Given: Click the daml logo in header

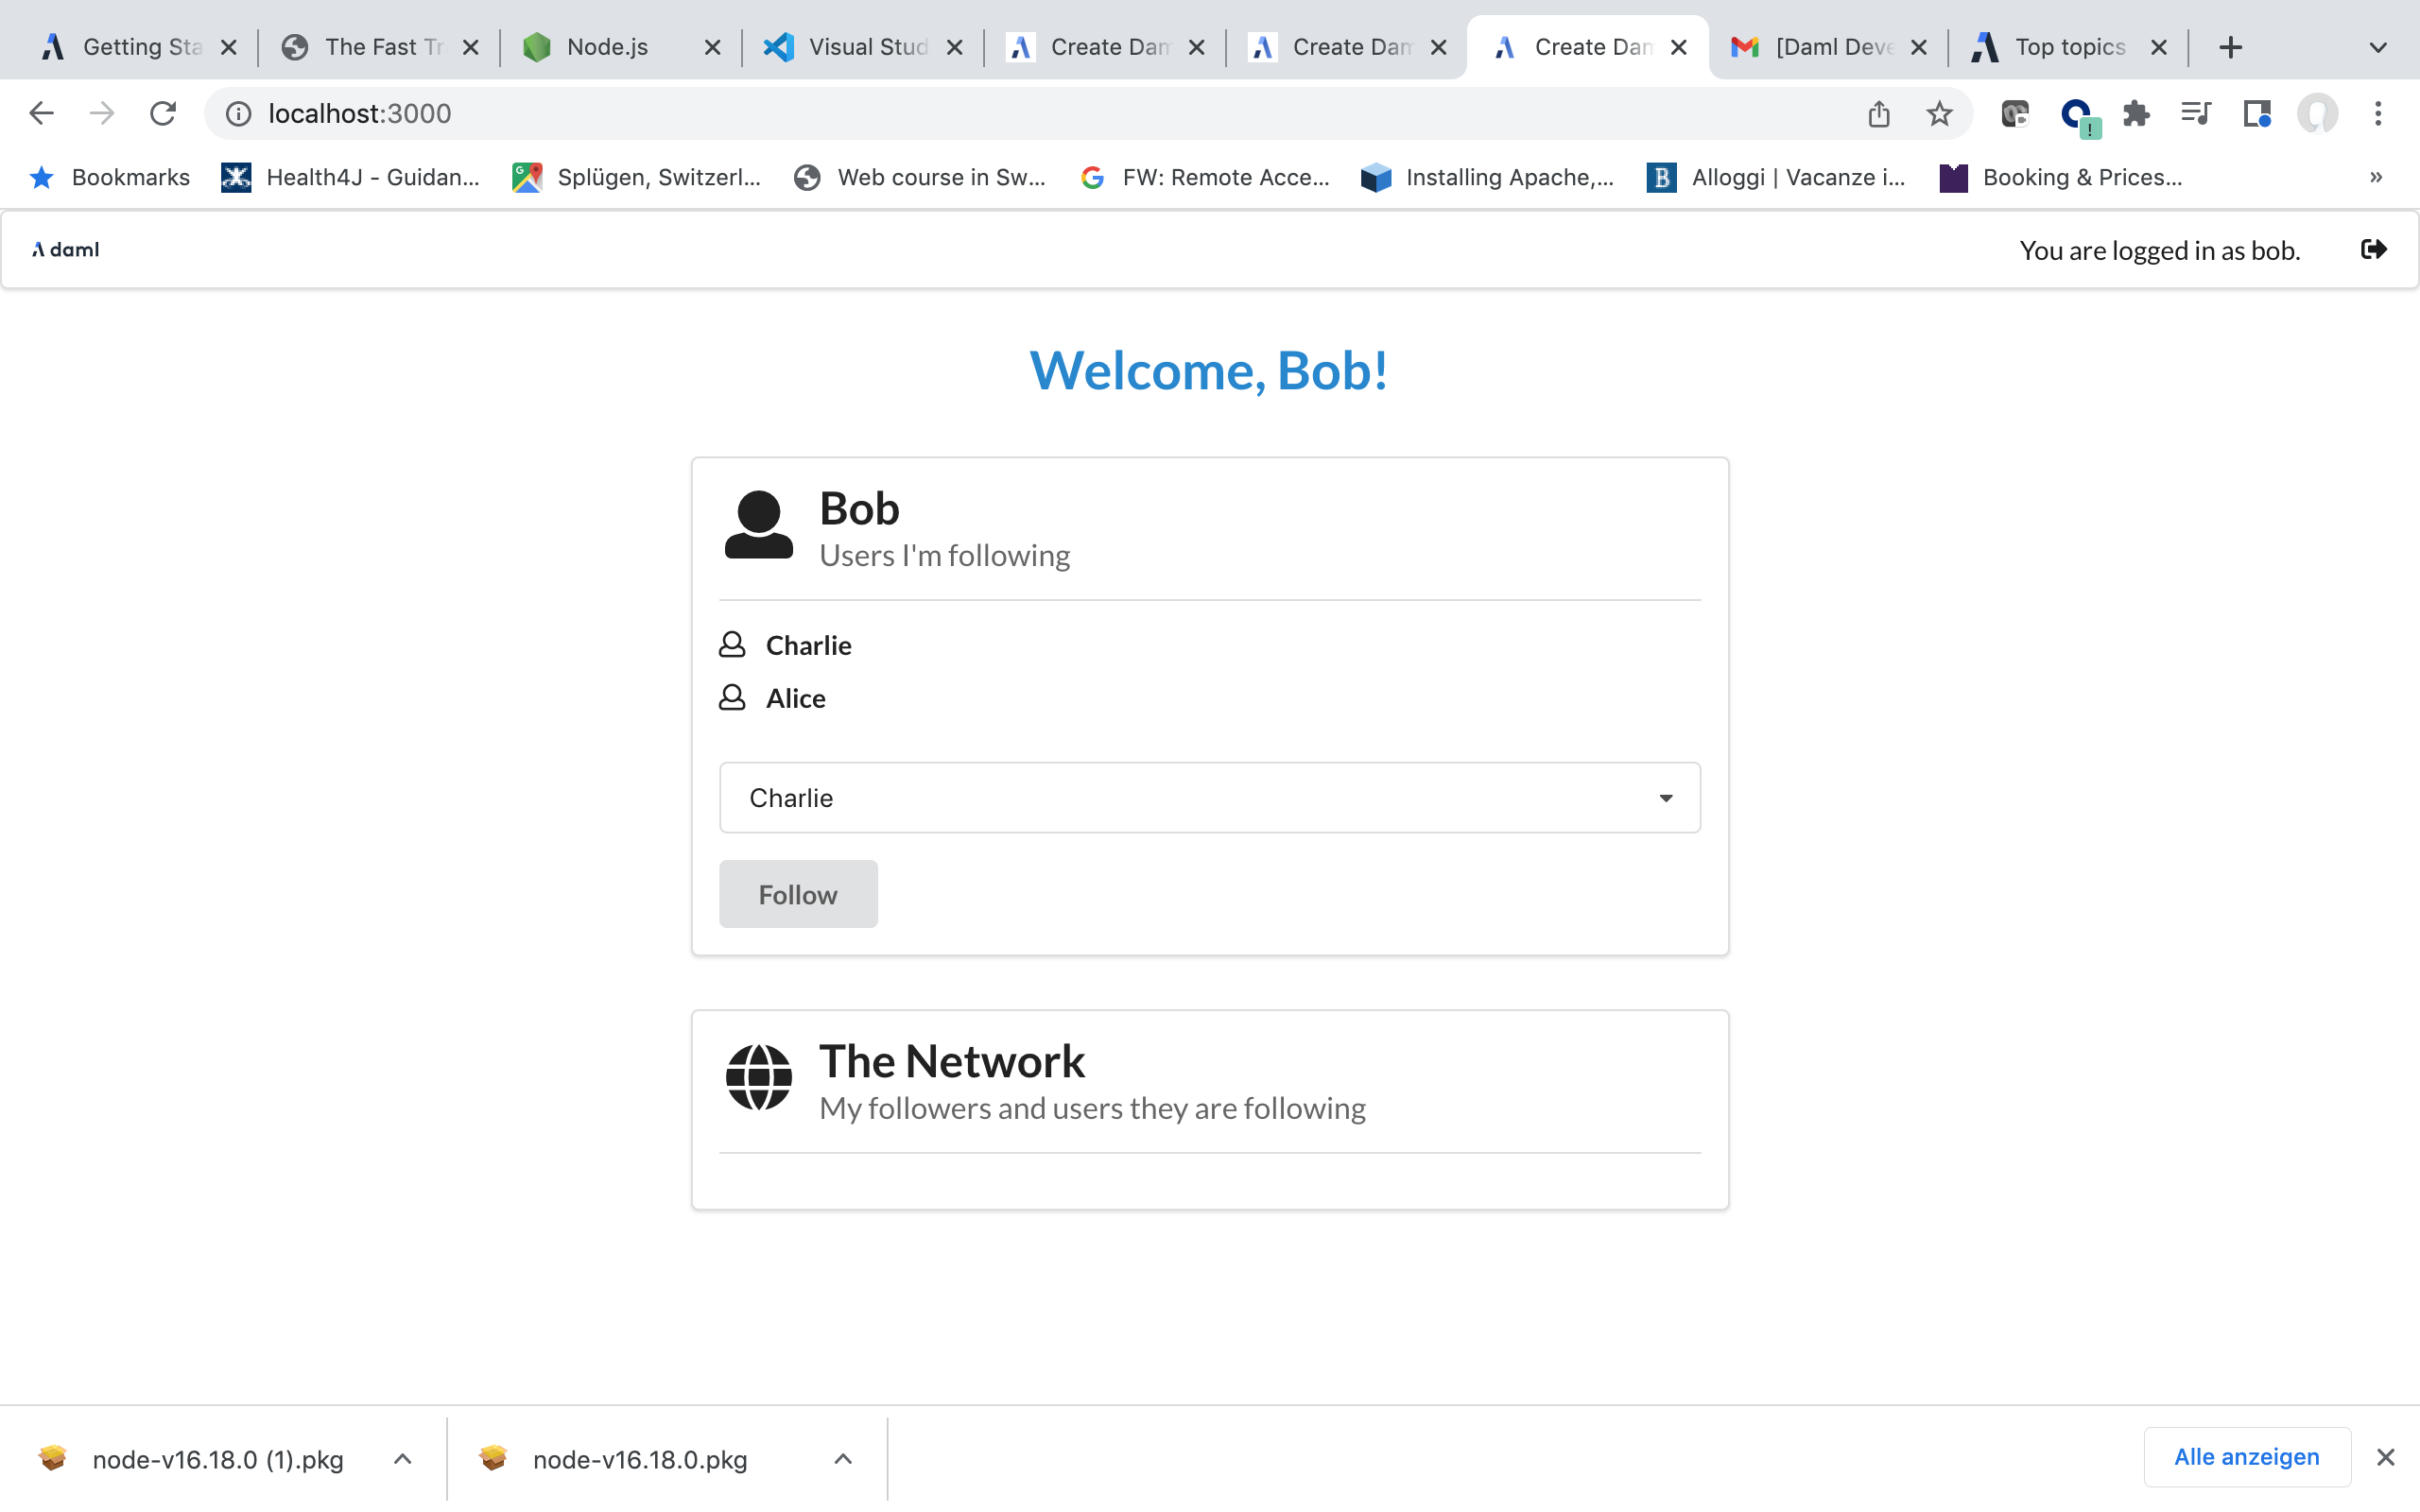Looking at the screenshot, I should click(x=66, y=249).
